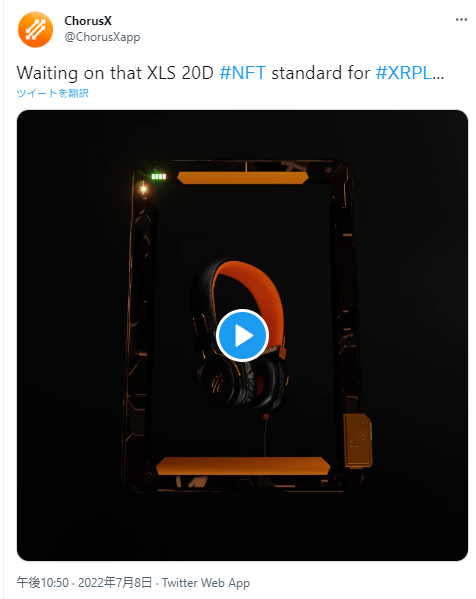Click the orange bar atop the frame
Viewport: 476px width, 599px height.
[243, 178]
